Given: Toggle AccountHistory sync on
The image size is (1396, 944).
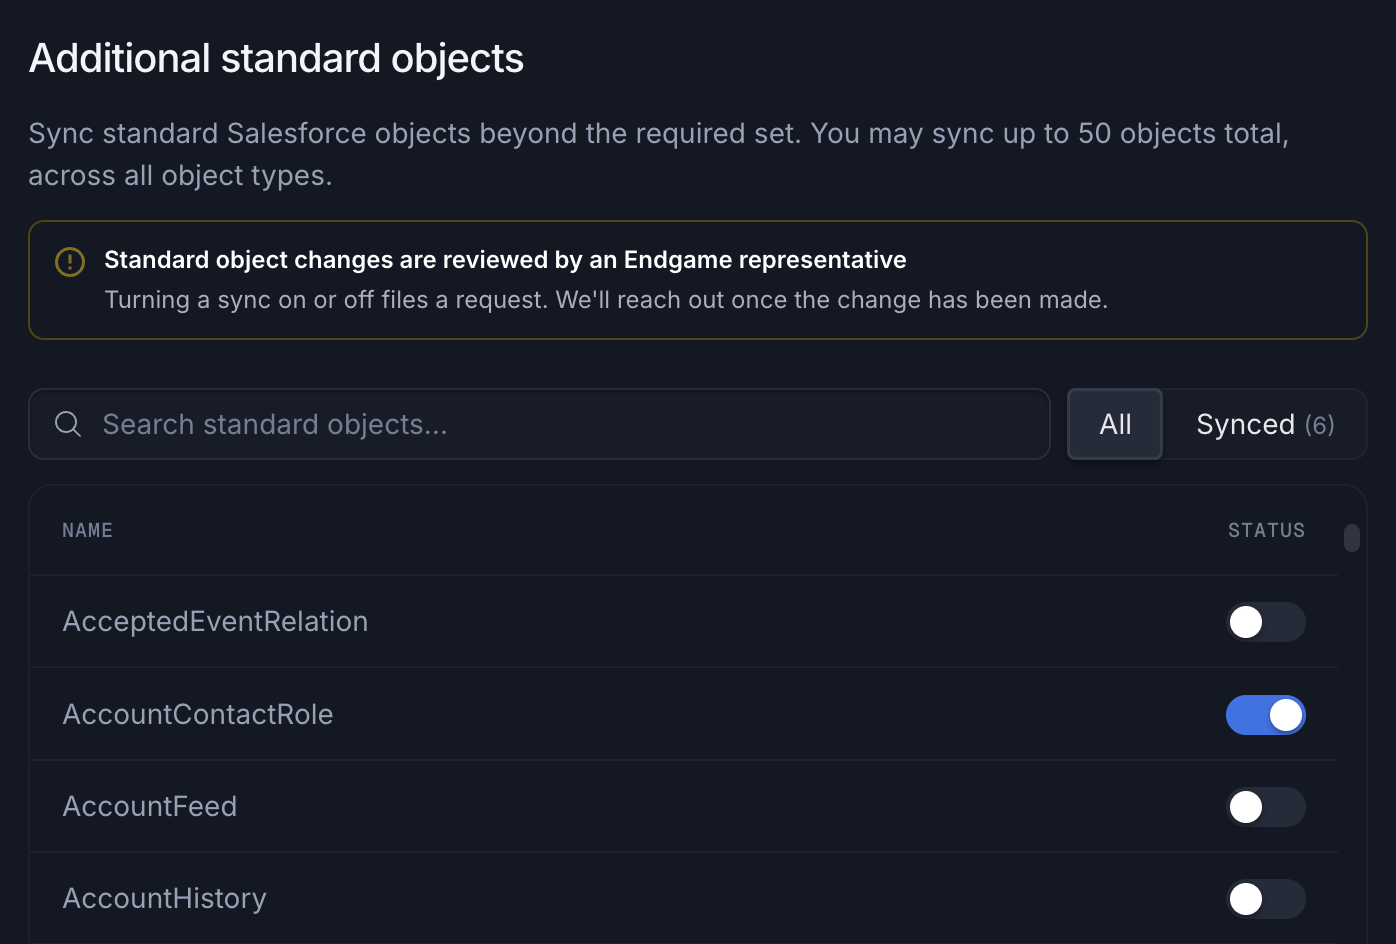Looking at the screenshot, I should coord(1266,899).
